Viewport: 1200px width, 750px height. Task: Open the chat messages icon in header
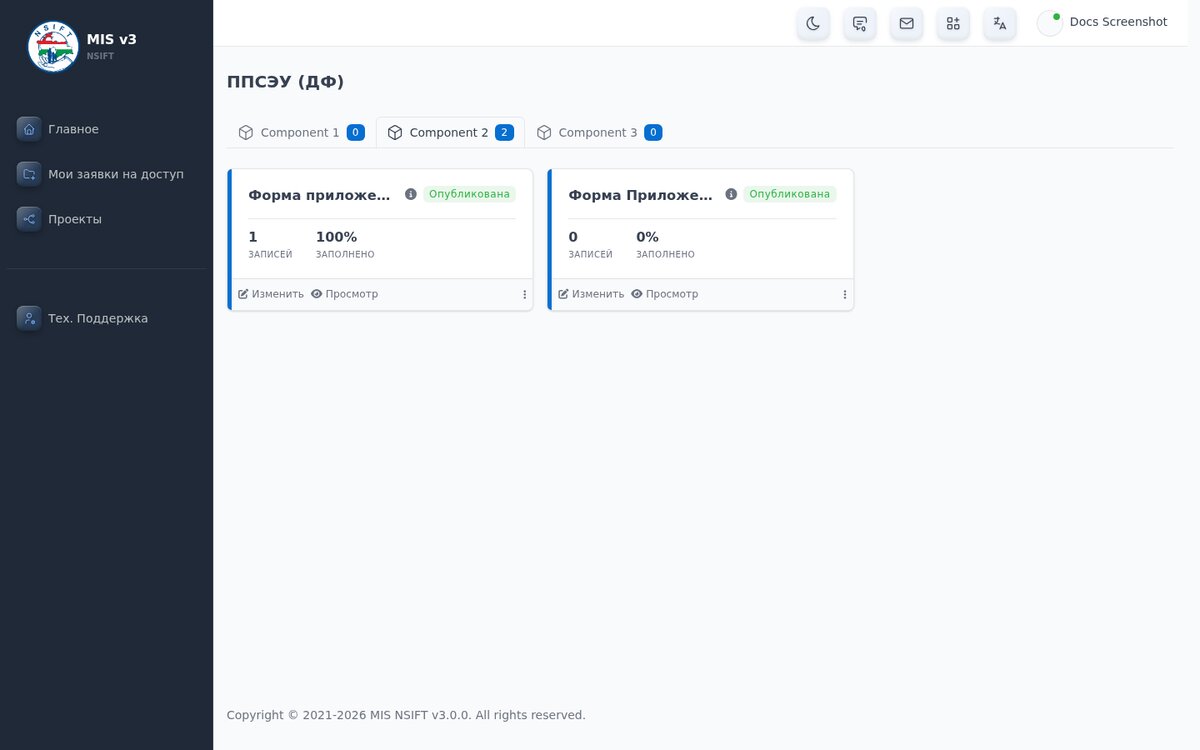[860, 23]
